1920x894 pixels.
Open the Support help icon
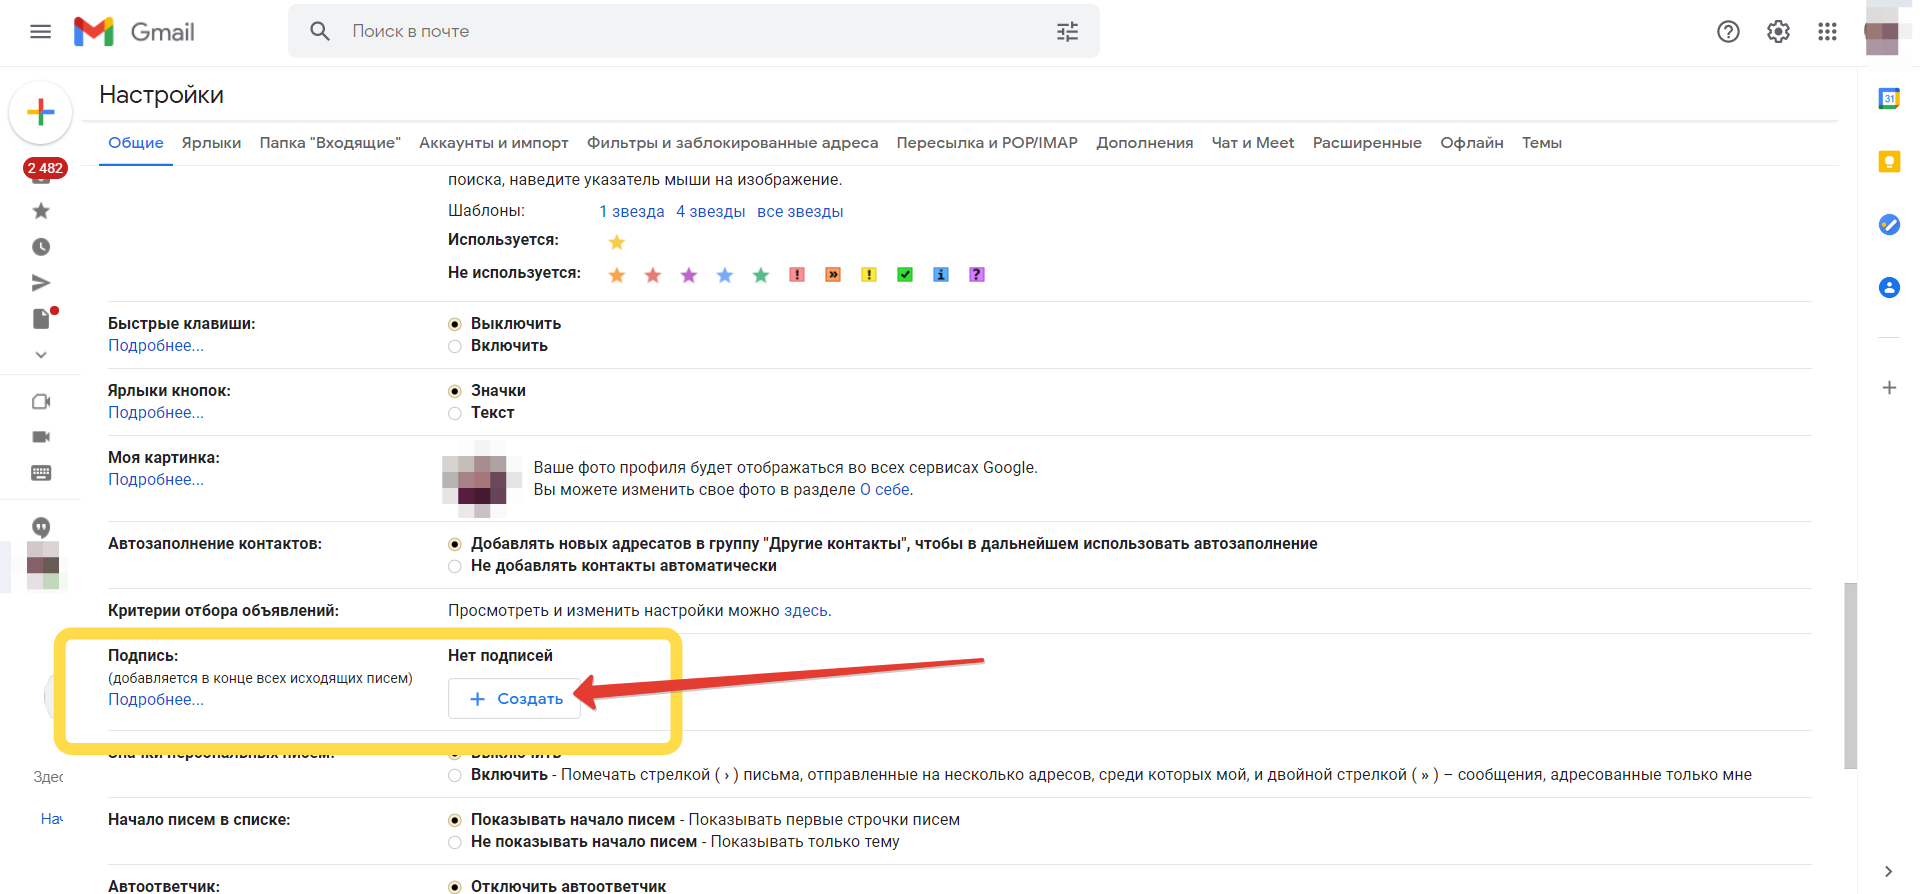point(1728,32)
